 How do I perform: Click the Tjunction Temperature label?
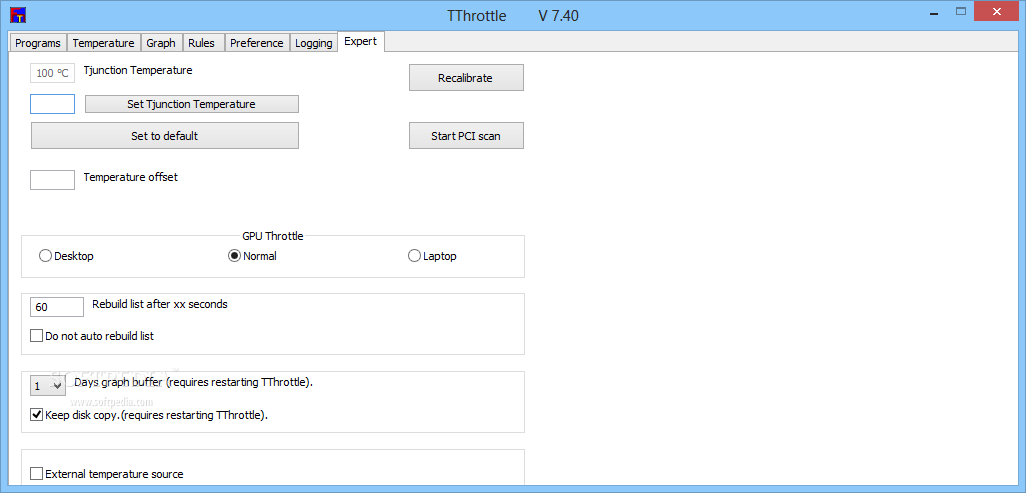(x=138, y=70)
